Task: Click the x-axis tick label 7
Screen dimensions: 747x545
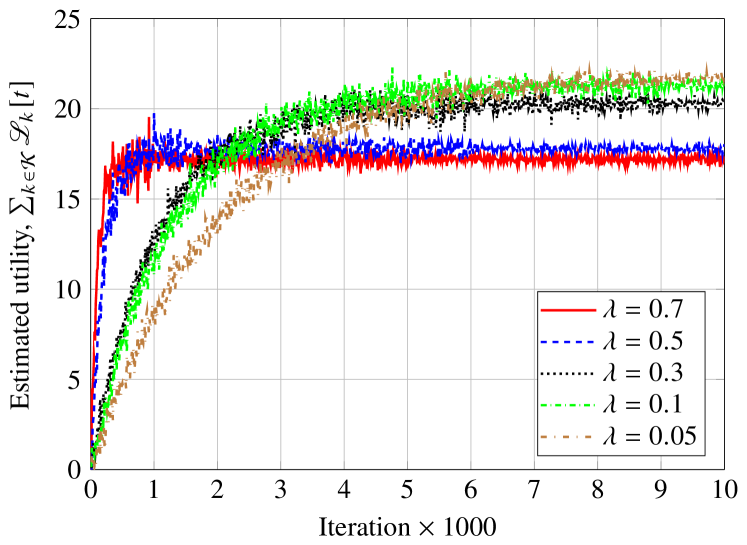Action: coord(534,490)
